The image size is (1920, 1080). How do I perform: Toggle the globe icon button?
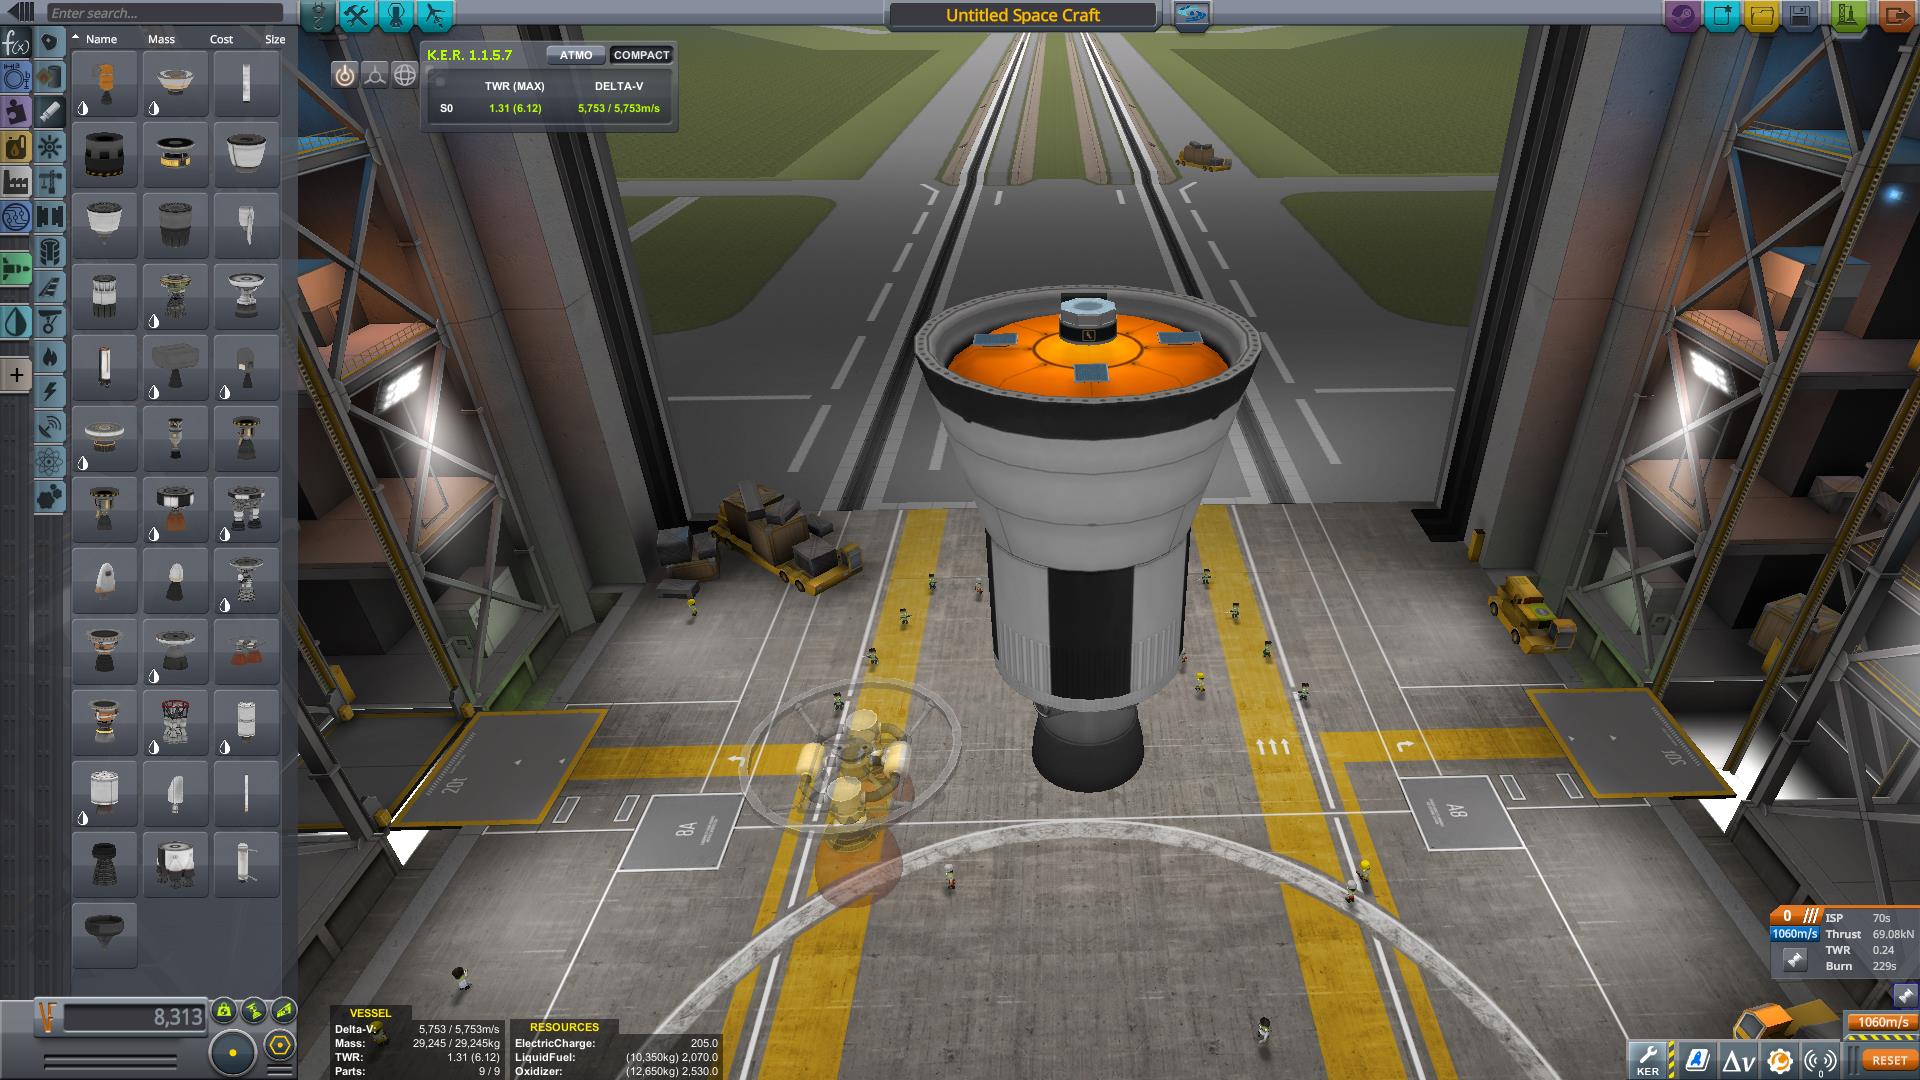point(405,75)
